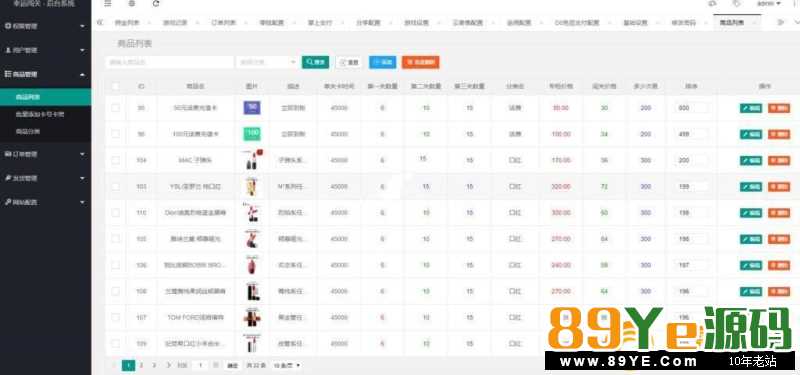This screenshot has height=375, width=800.
Task: Edit the 50元 phone recharge card row
Action: tap(751, 108)
